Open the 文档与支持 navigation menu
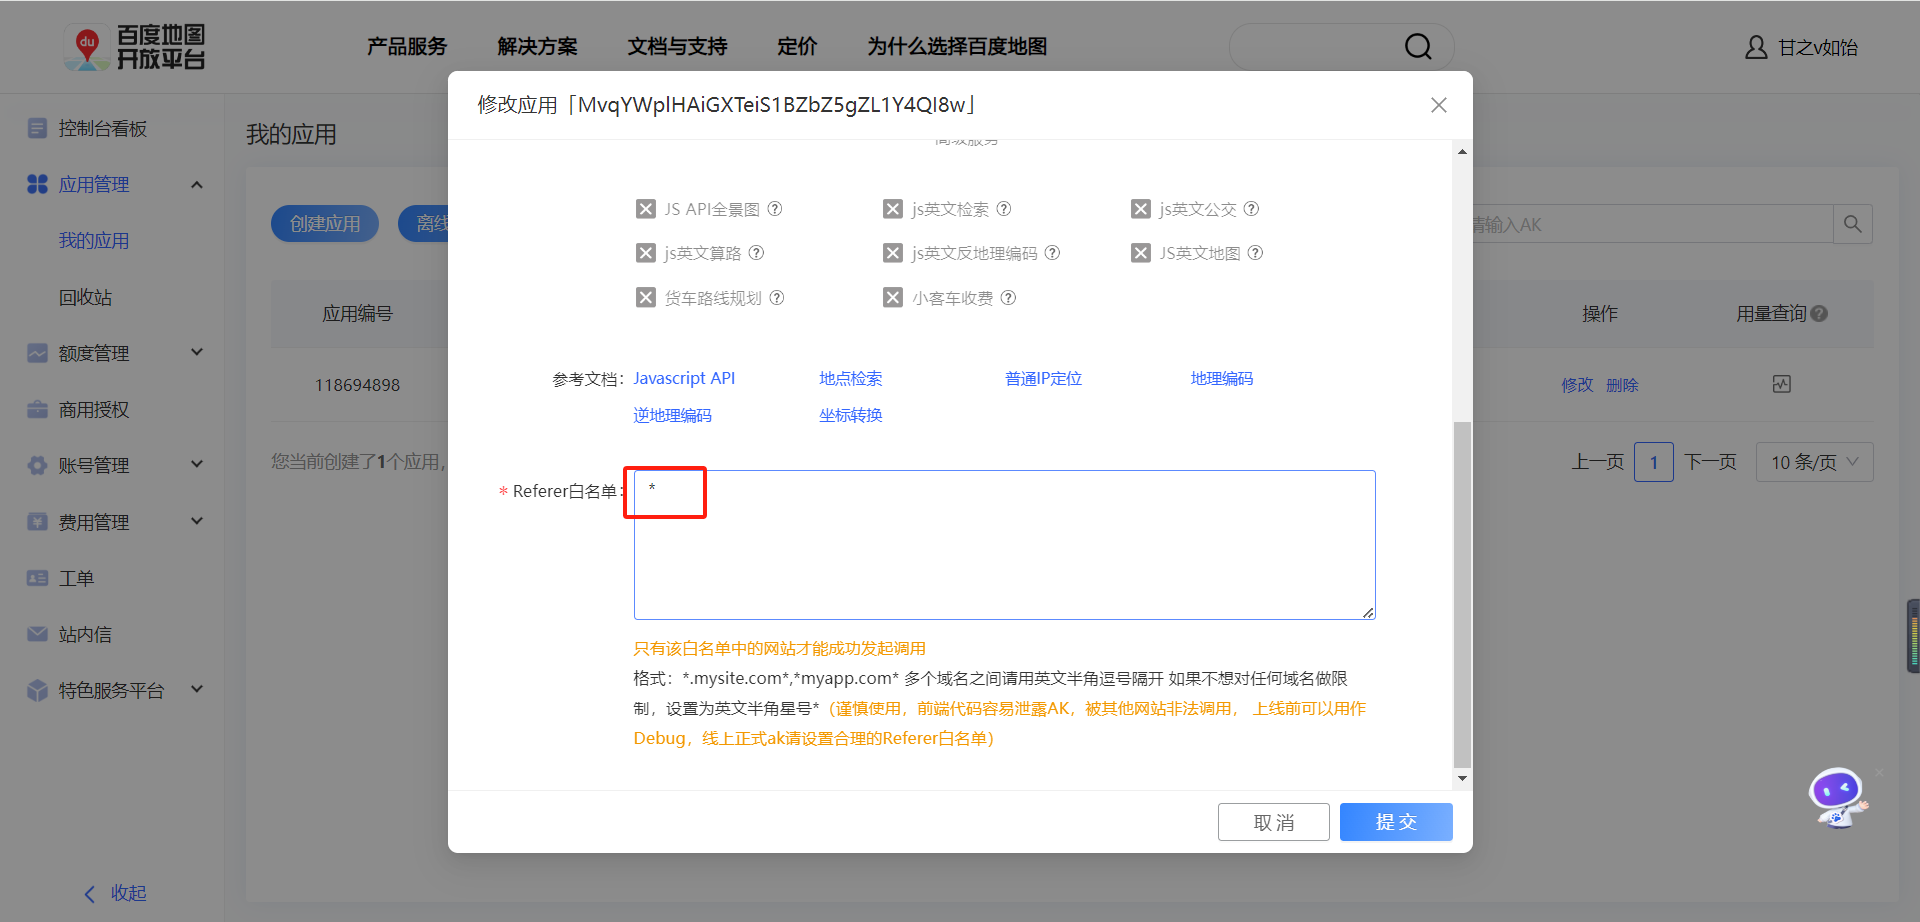 pyautogui.click(x=677, y=46)
